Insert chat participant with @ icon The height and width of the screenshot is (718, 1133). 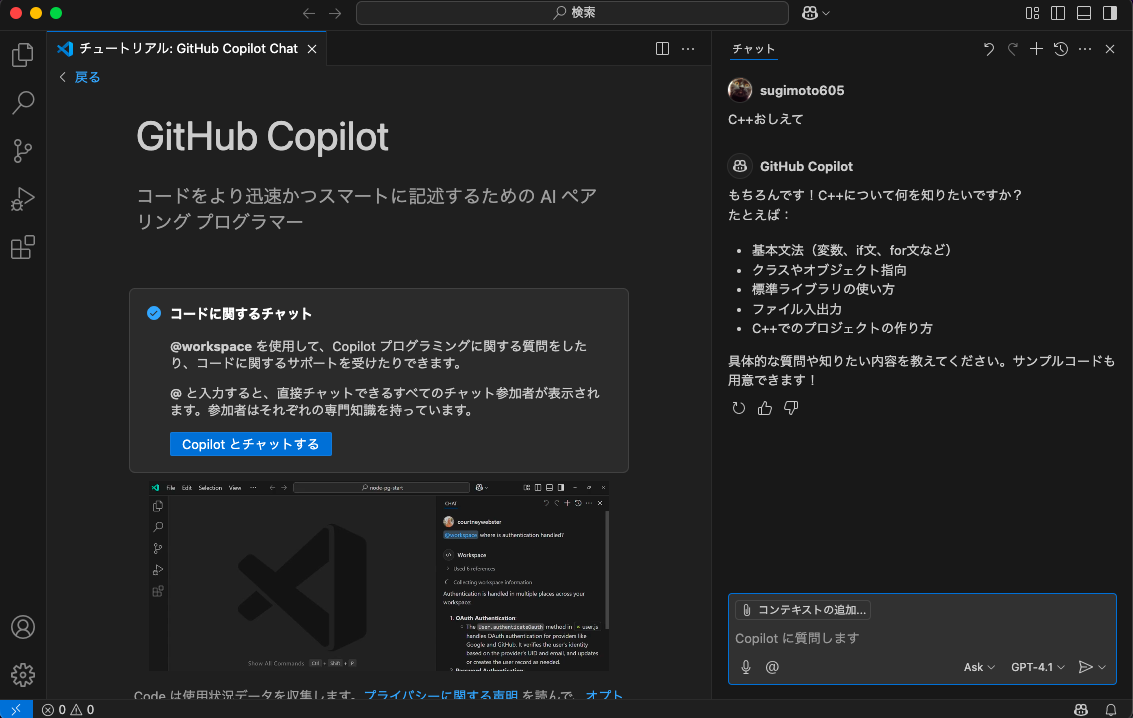tap(772, 667)
